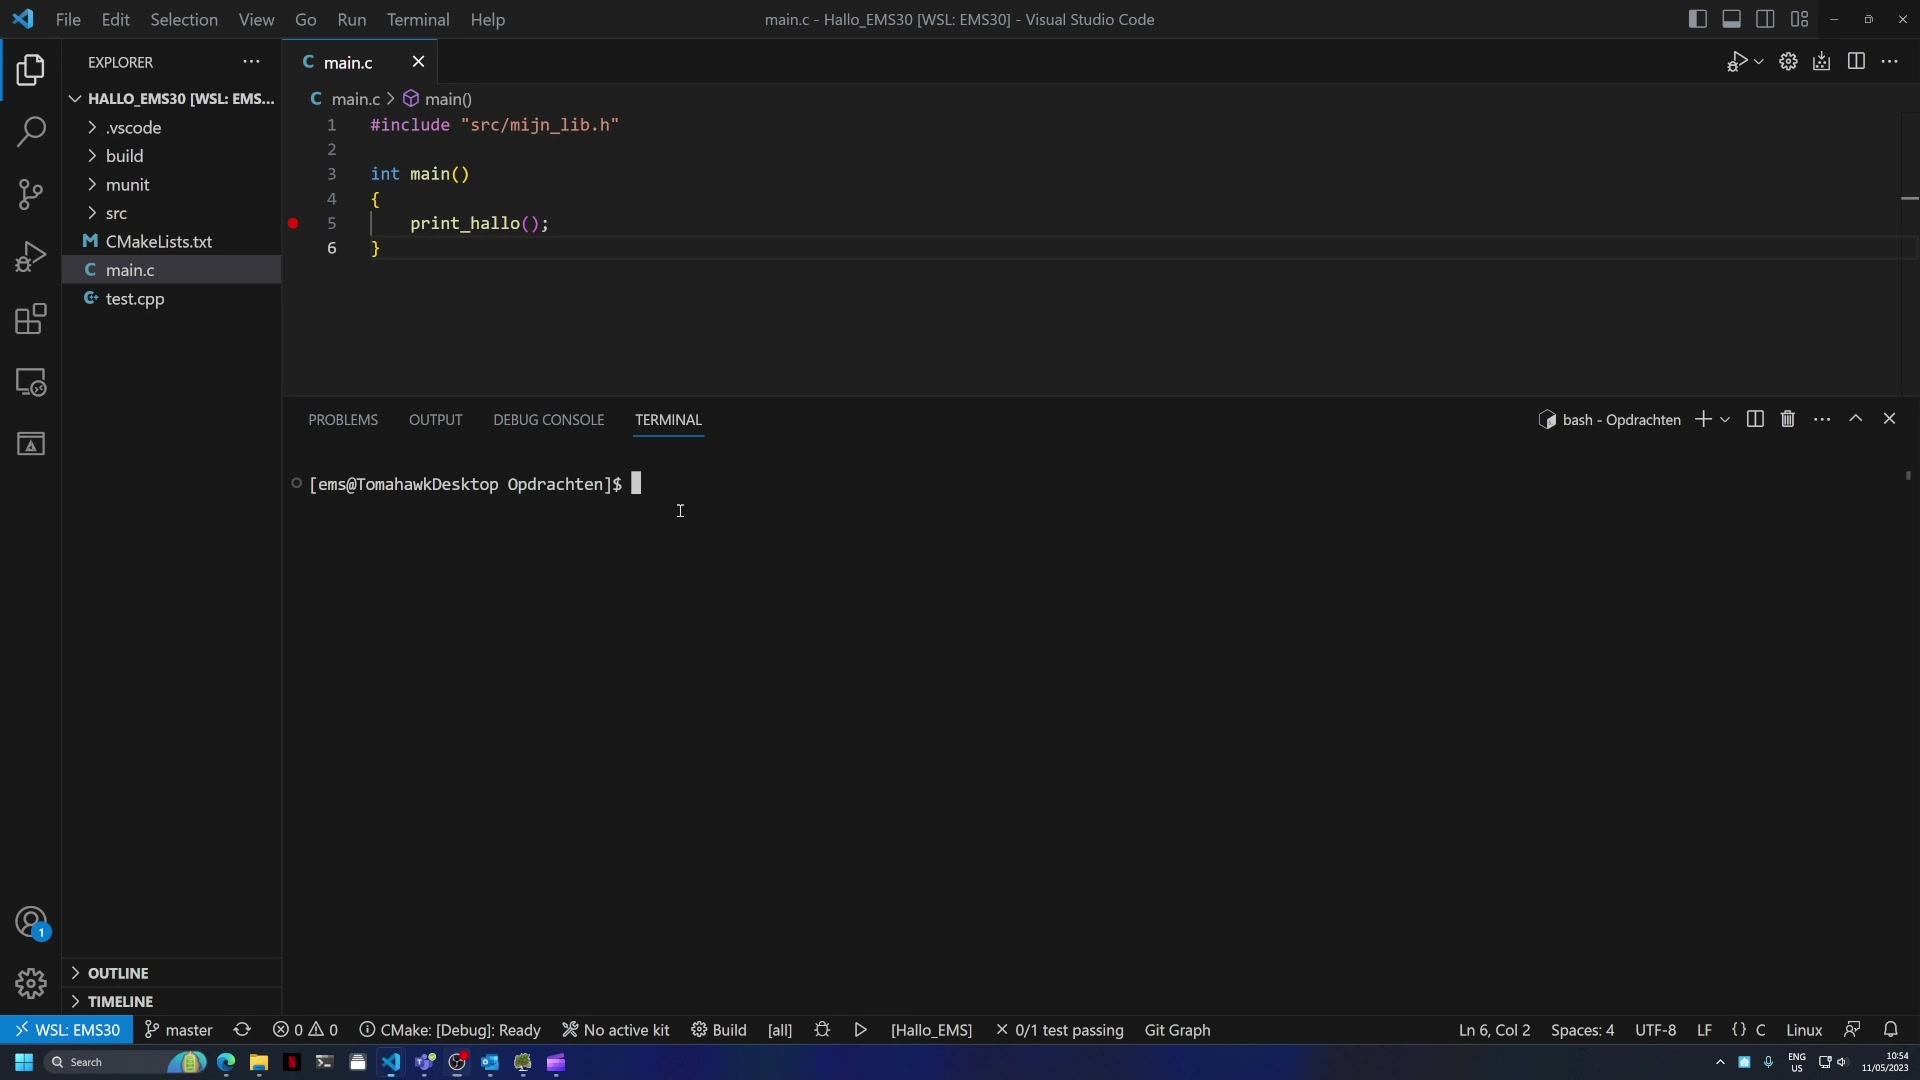Click the CMake debug bug icon in status bar

822,1030
